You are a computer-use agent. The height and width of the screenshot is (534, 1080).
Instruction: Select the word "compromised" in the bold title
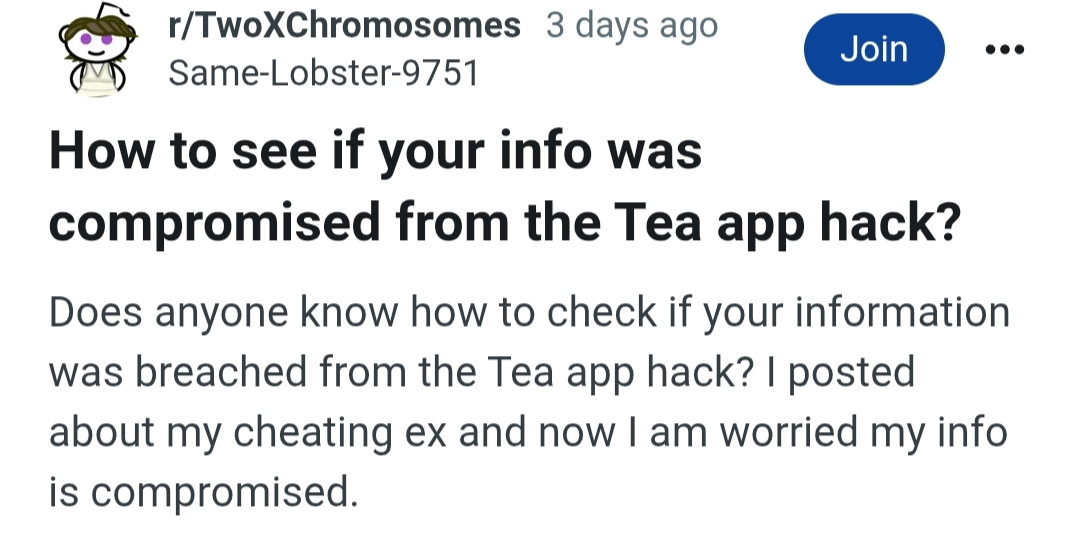214,224
